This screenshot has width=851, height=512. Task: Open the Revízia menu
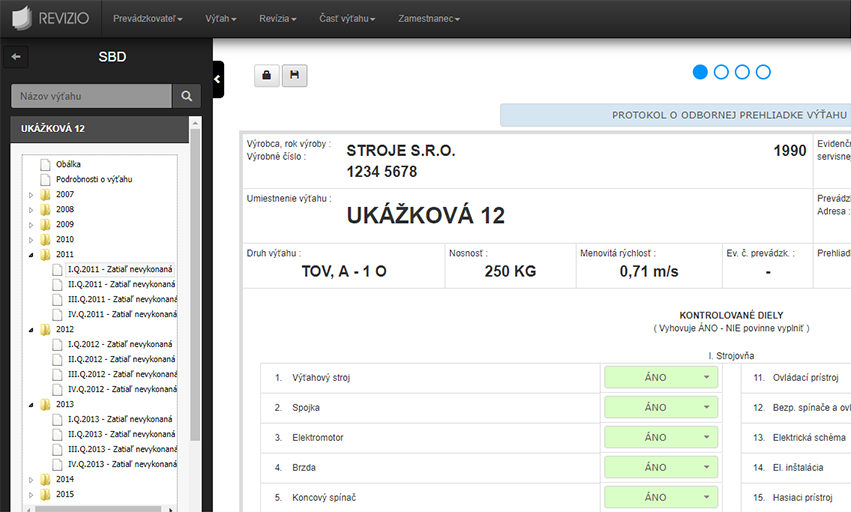278,19
